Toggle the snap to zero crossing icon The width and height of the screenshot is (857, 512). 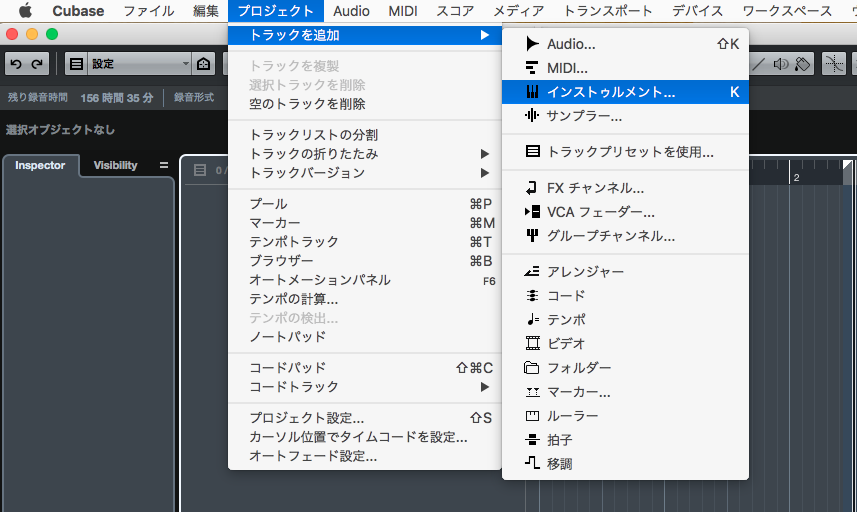[x=834, y=64]
